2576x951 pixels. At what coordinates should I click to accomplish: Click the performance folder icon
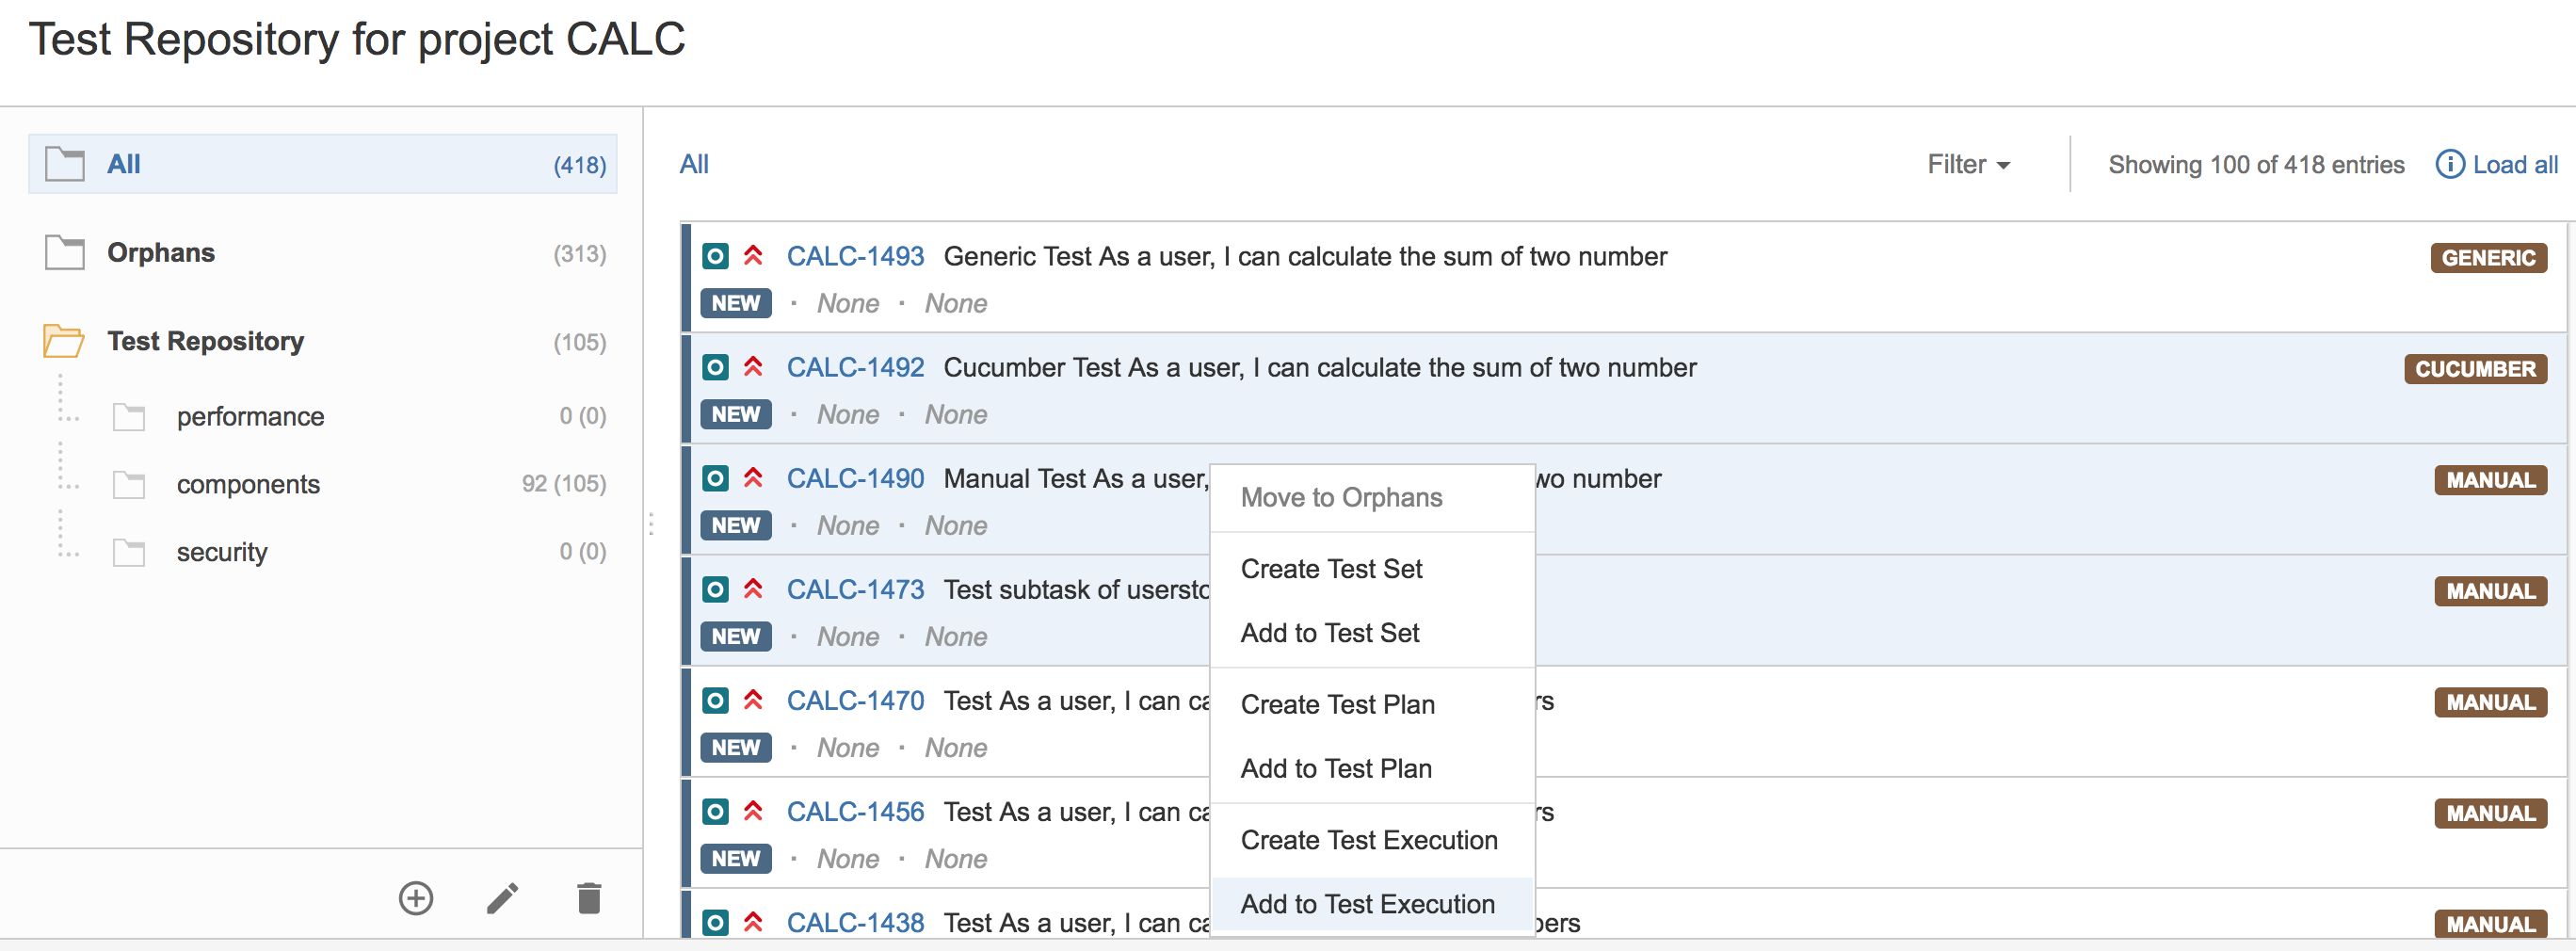pyautogui.click(x=129, y=417)
